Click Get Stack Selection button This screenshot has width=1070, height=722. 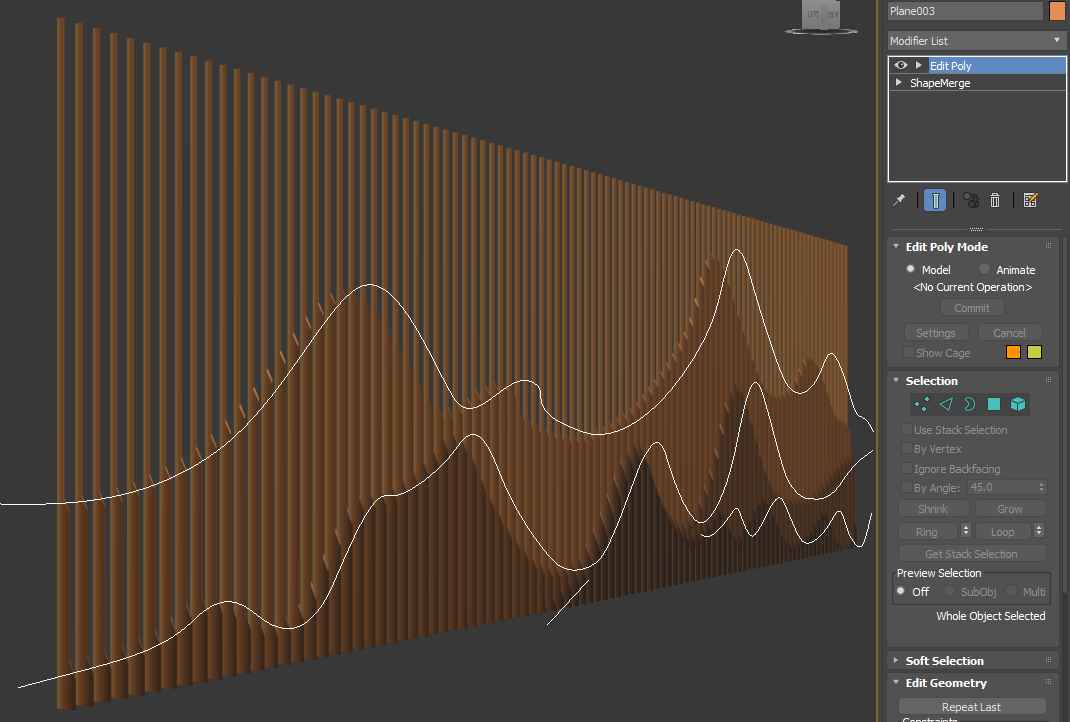click(x=972, y=553)
